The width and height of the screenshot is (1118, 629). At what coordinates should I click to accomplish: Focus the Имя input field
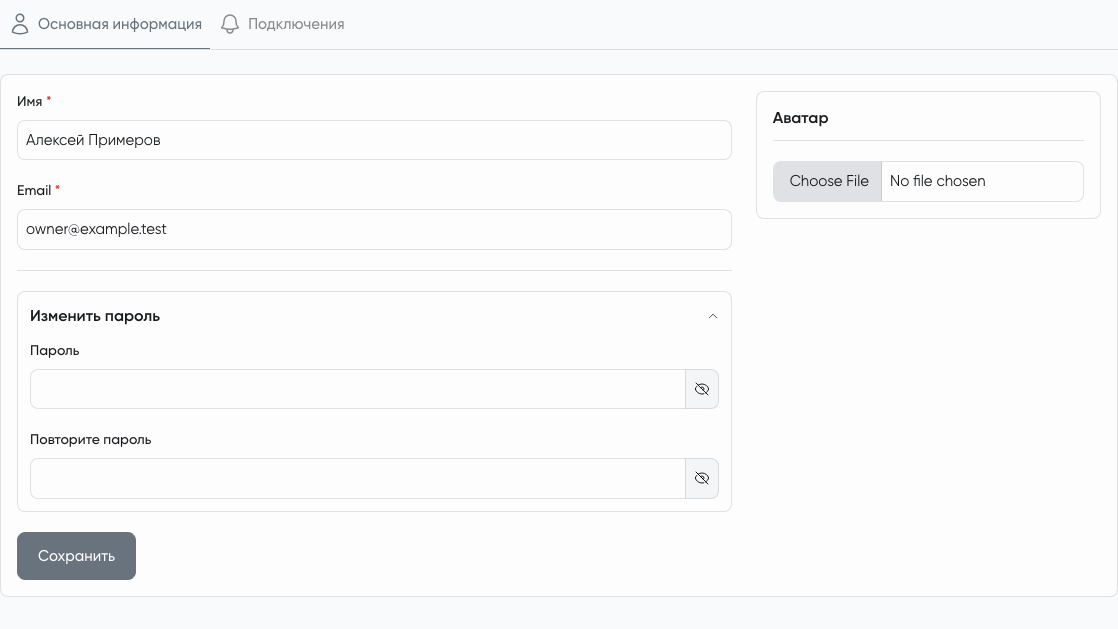374,140
